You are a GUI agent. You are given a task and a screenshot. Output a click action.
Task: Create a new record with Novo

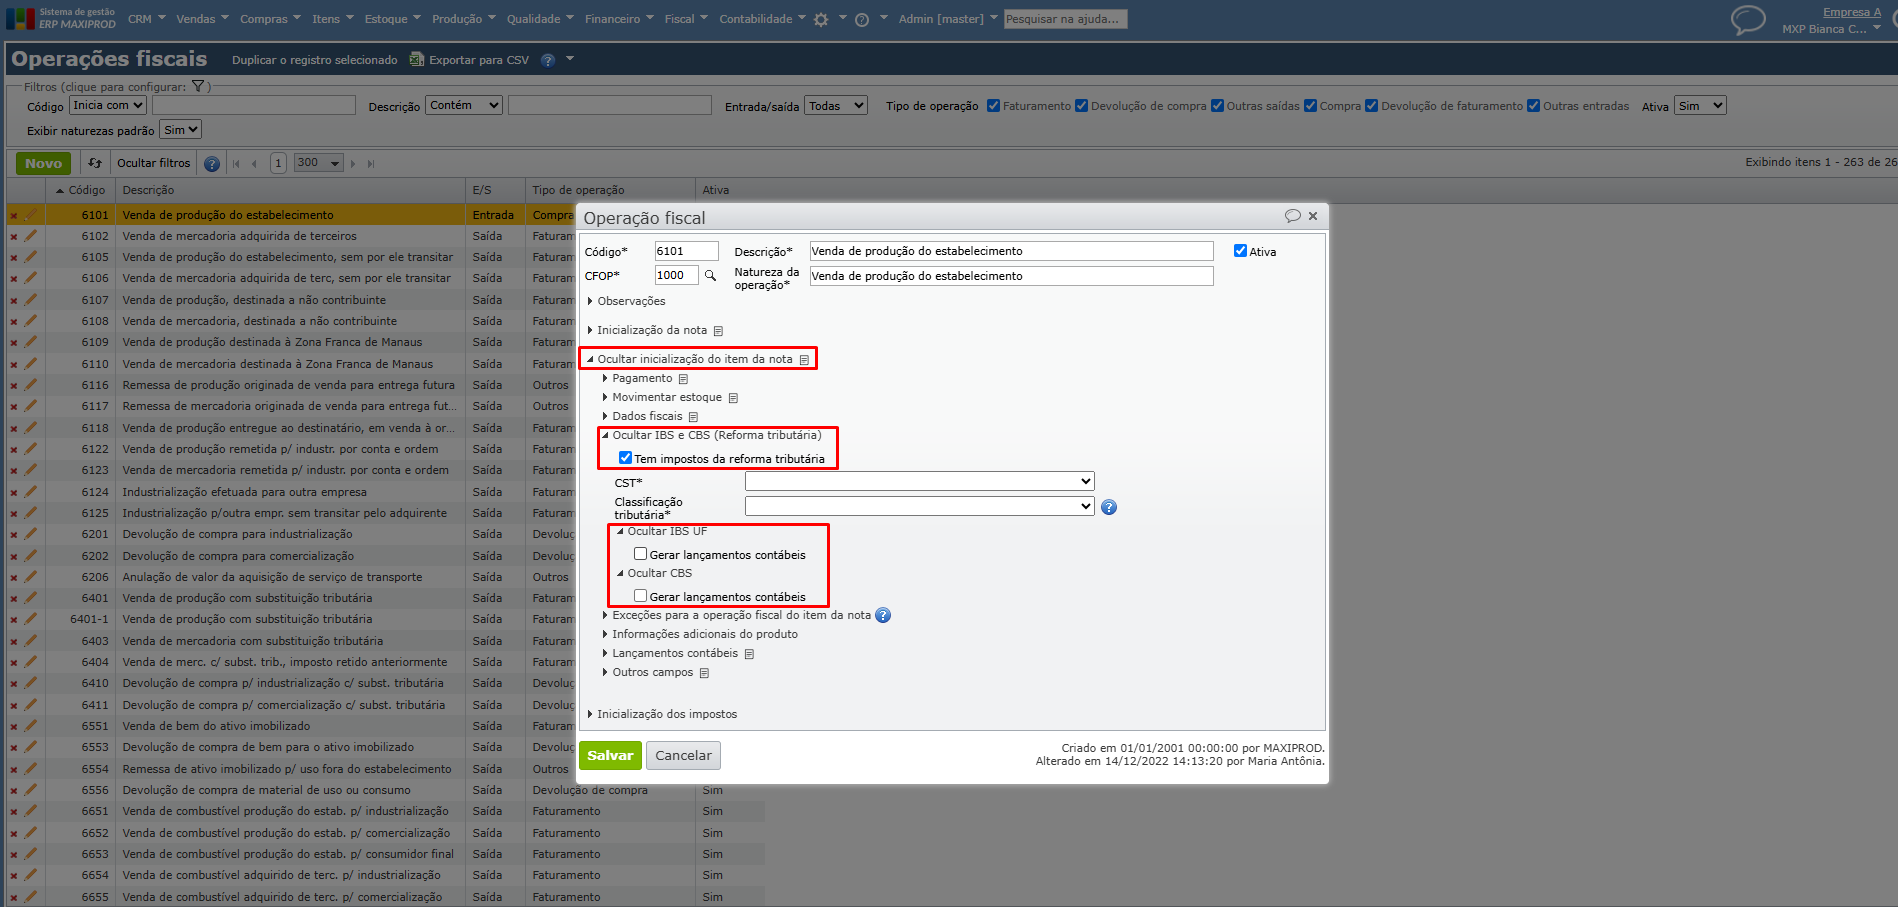(x=43, y=163)
